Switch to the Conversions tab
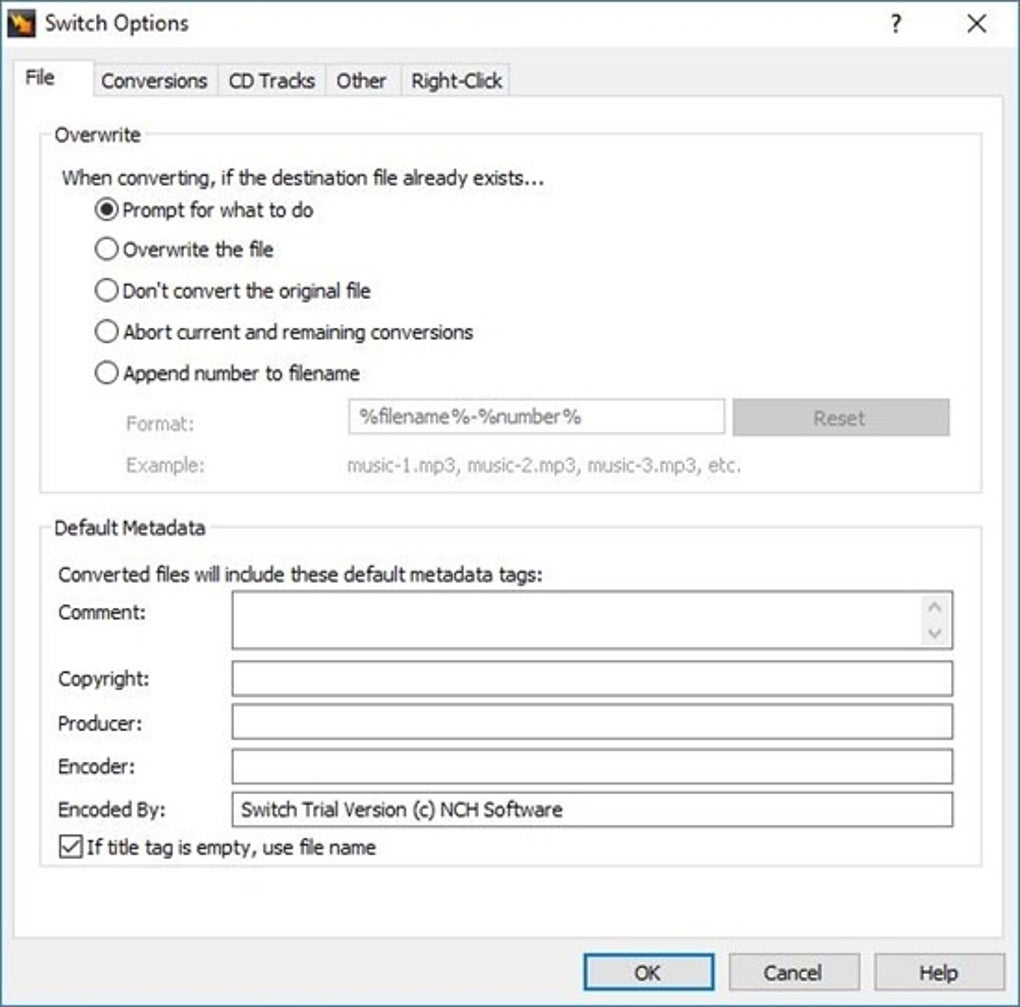Image resolution: width=1020 pixels, height=1007 pixels. pos(154,80)
